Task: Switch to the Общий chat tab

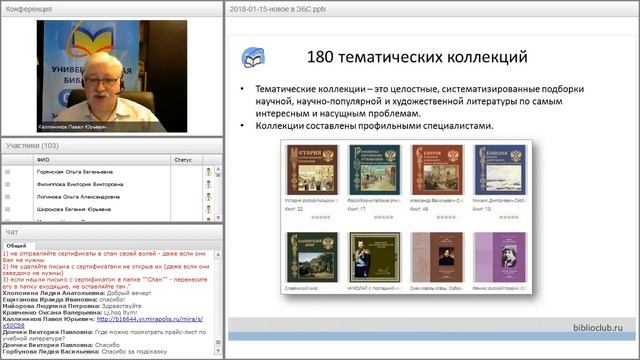Action: tap(16, 246)
